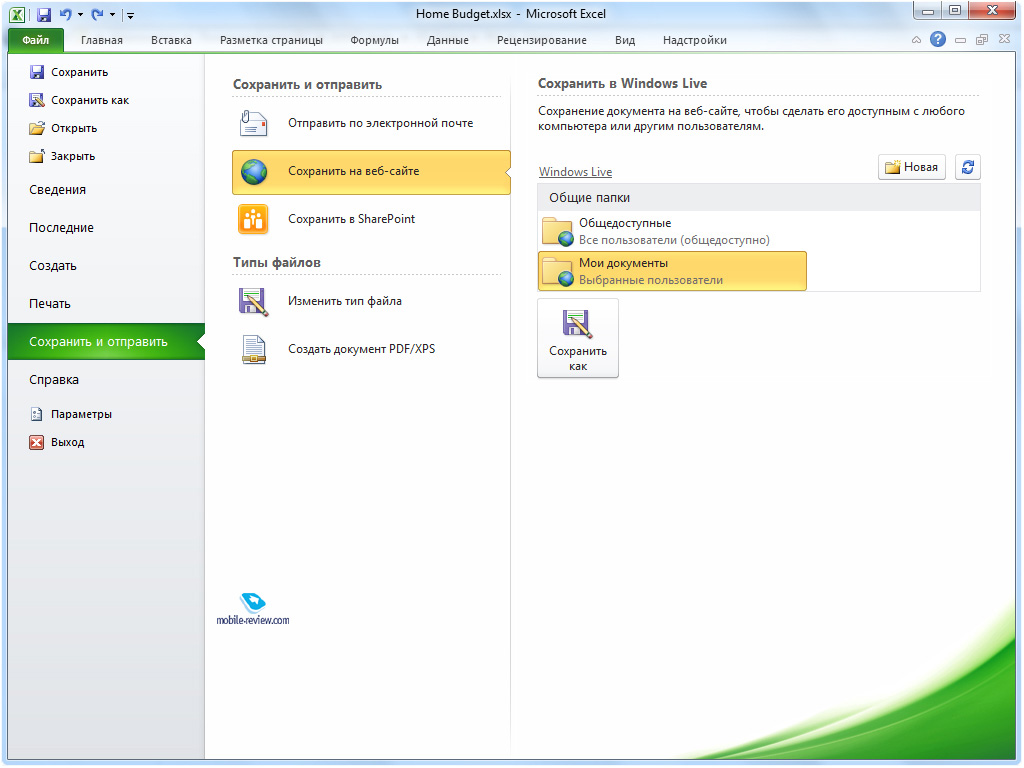Select the Данные tab
Image resolution: width=1024 pixels, height=768 pixels.
[447, 40]
